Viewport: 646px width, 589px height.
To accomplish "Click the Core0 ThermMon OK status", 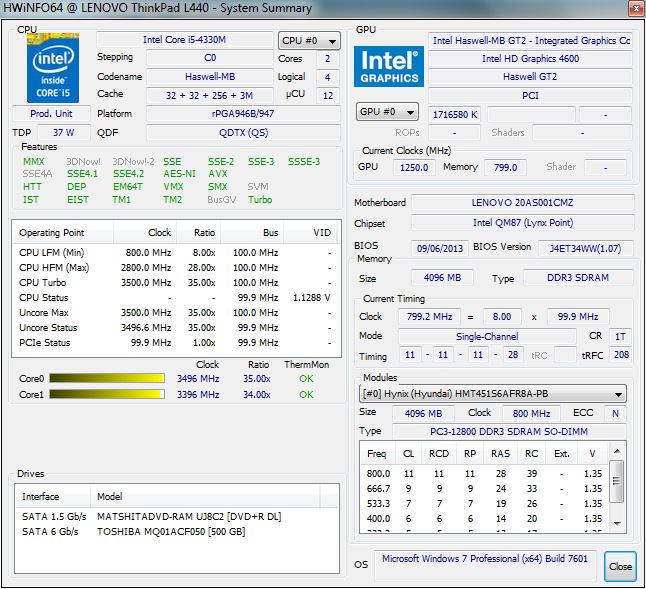I will [306, 379].
